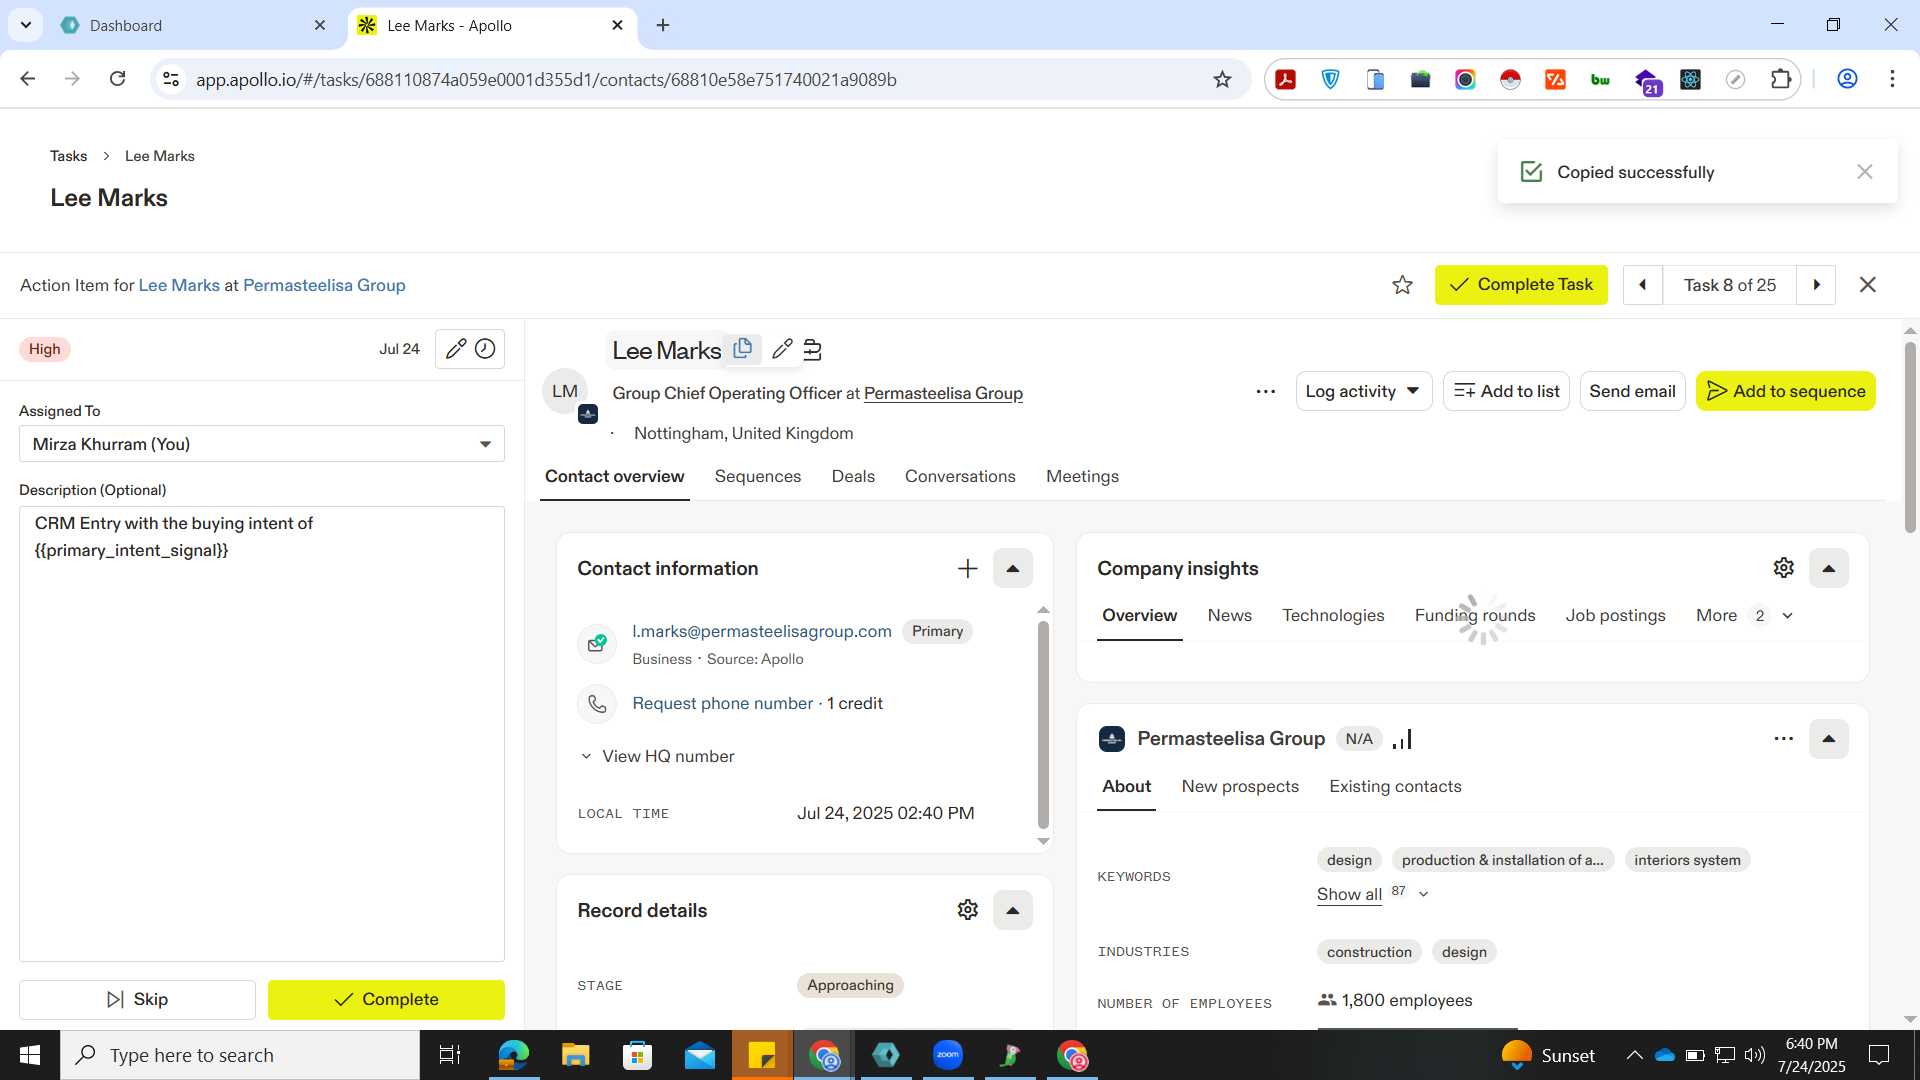
Task: Open Bitwarden shield extension icon
Action: tap(1330, 80)
